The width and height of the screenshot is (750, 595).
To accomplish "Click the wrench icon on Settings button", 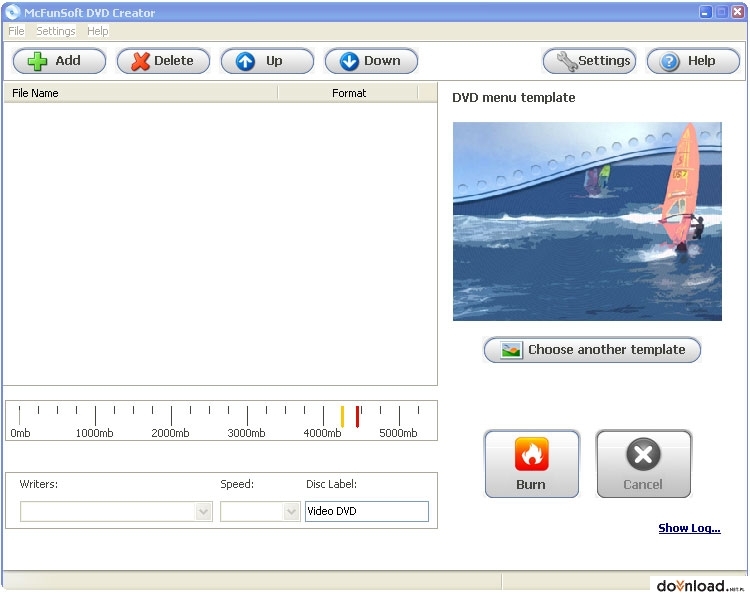I will pyautogui.click(x=567, y=61).
